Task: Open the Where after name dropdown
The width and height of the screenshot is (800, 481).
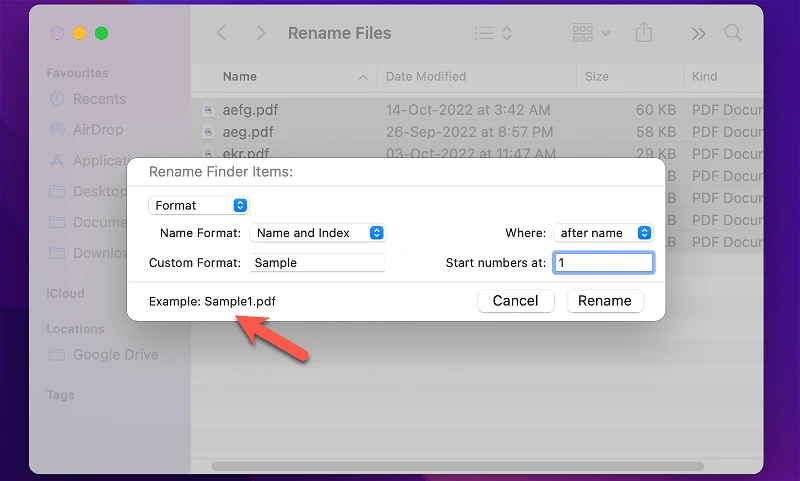Action: (x=604, y=233)
